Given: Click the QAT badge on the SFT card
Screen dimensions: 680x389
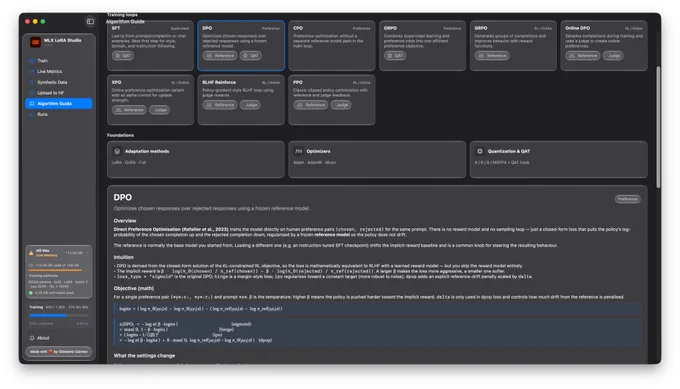Looking at the screenshot, I should 123,56.
